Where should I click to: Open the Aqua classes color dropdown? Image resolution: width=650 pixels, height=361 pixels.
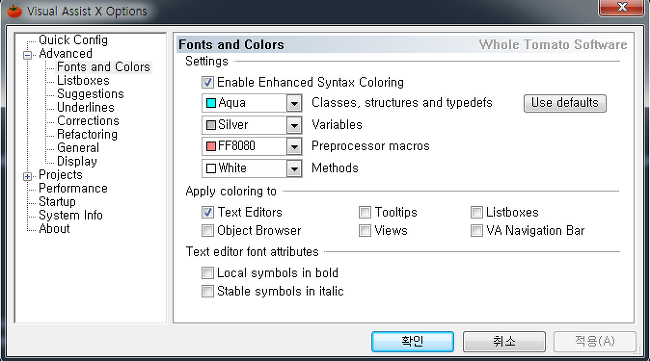click(294, 103)
